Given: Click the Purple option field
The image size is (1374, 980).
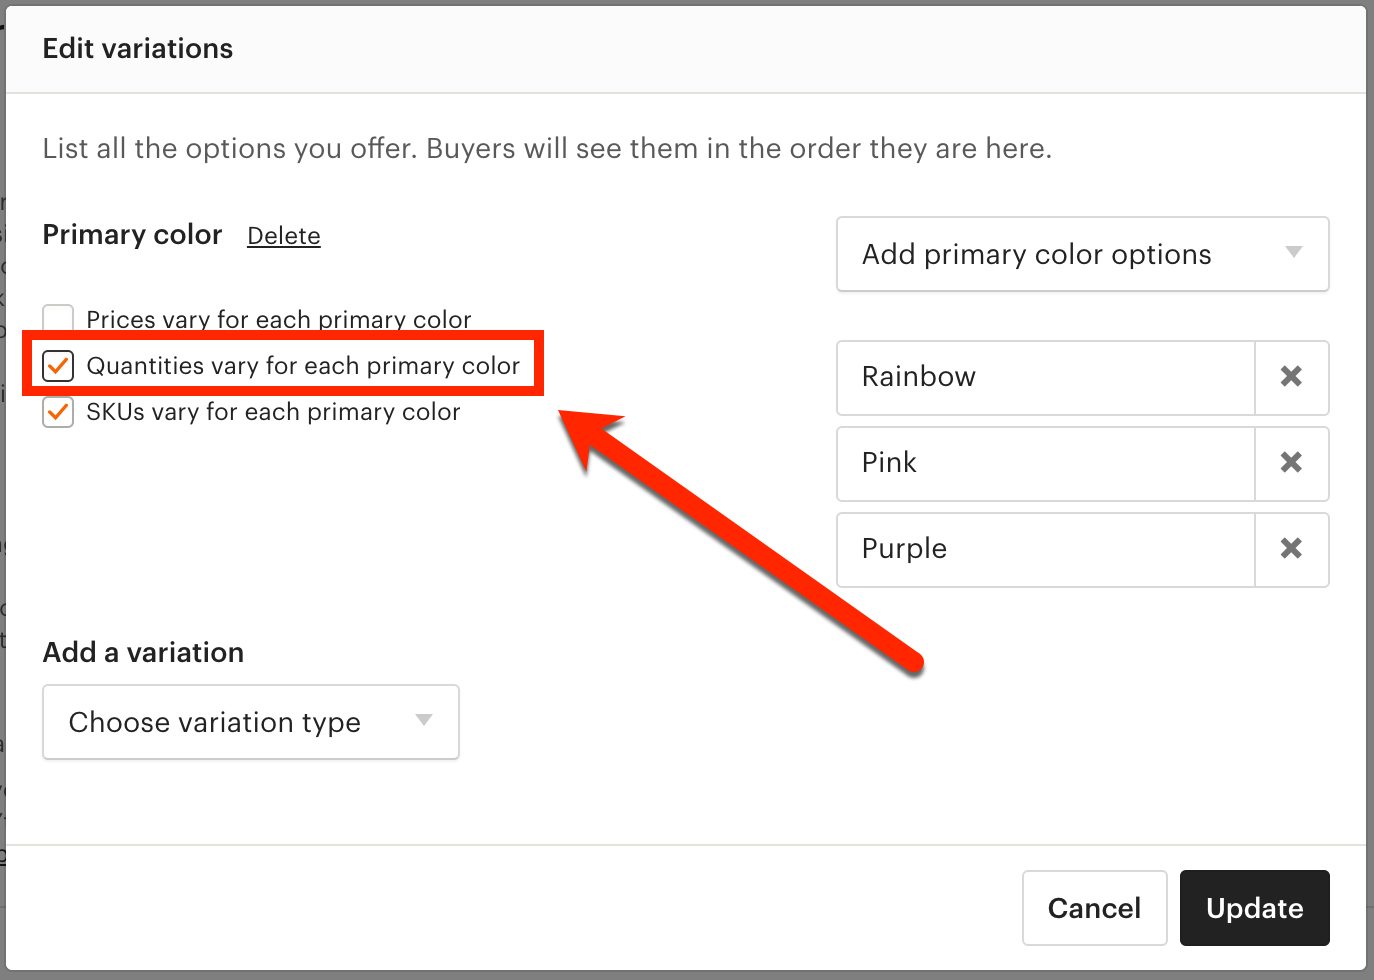Looking at the screenshot, I should click(x=1045, y=549).
